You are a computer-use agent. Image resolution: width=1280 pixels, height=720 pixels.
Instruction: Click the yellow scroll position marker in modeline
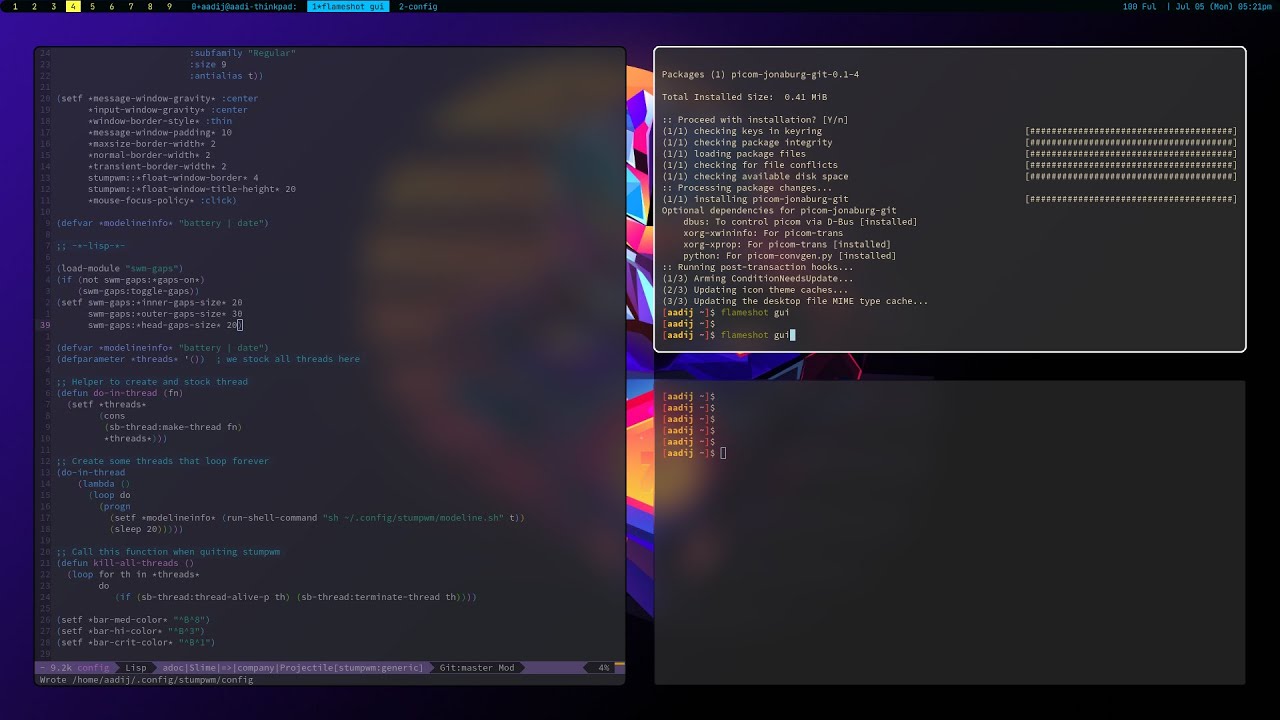click(x=620, y=663)
